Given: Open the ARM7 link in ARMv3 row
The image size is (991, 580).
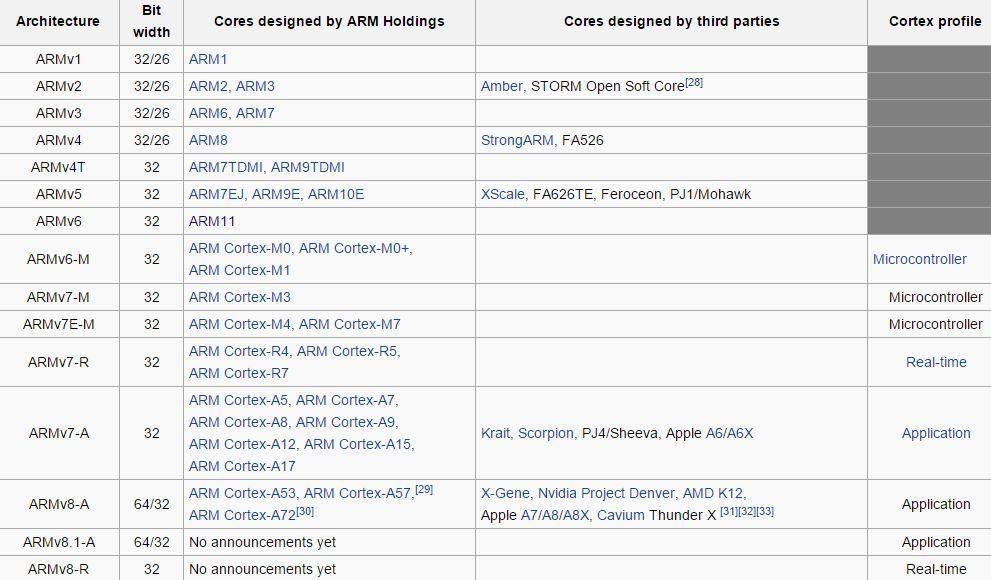Looking at the screenshot, I should click(255, 114).
